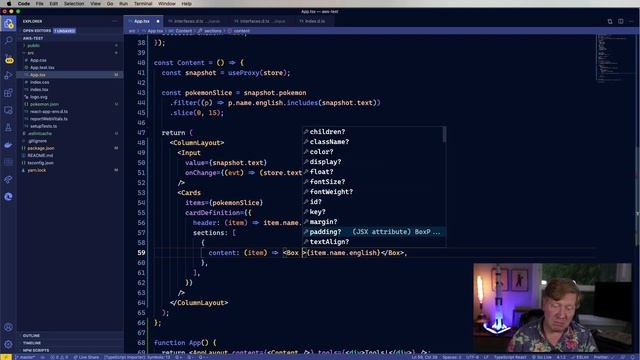Open the Help menu
Image resolution: width=640 pixels, height=360 pixels.
click(187, 3)
